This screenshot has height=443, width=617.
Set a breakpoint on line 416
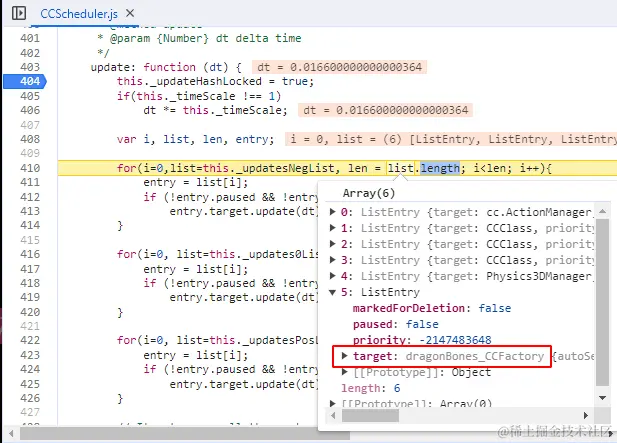[x=30, y=254]
